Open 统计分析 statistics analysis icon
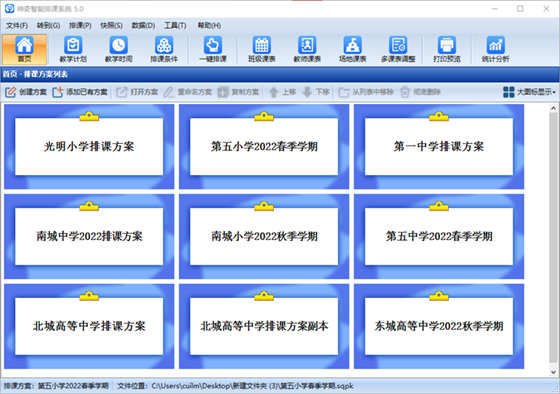Screen dimensions: 560x394 (x=495, y=49)
